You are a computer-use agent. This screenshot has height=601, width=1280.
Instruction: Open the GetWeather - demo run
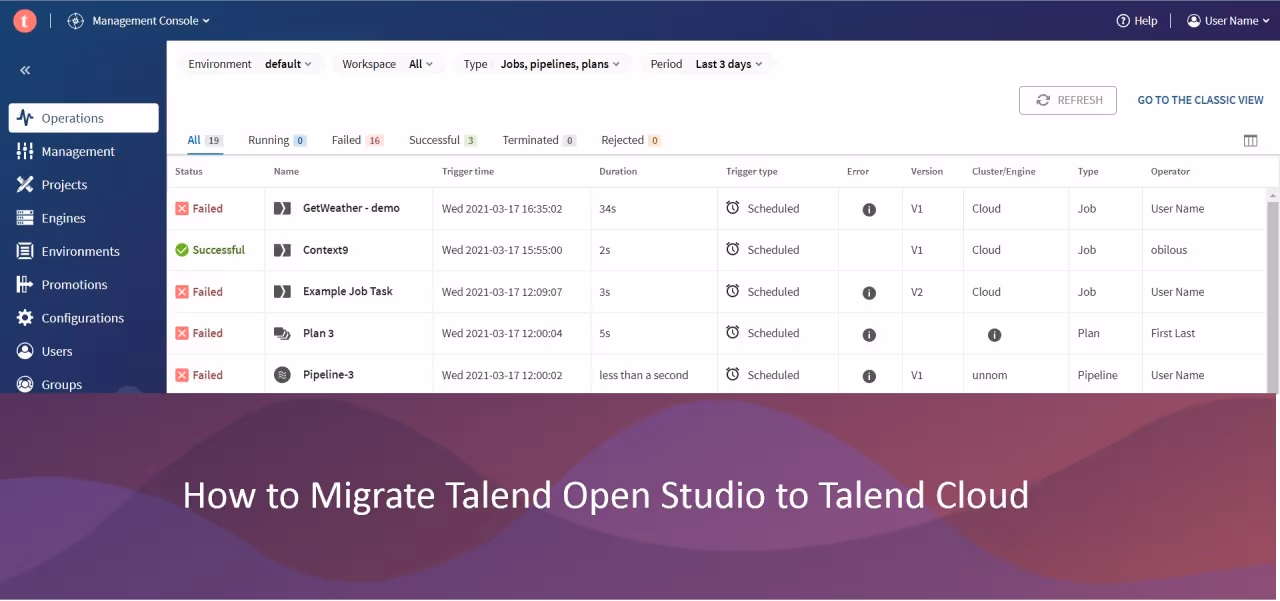click(x=351, y=208)
